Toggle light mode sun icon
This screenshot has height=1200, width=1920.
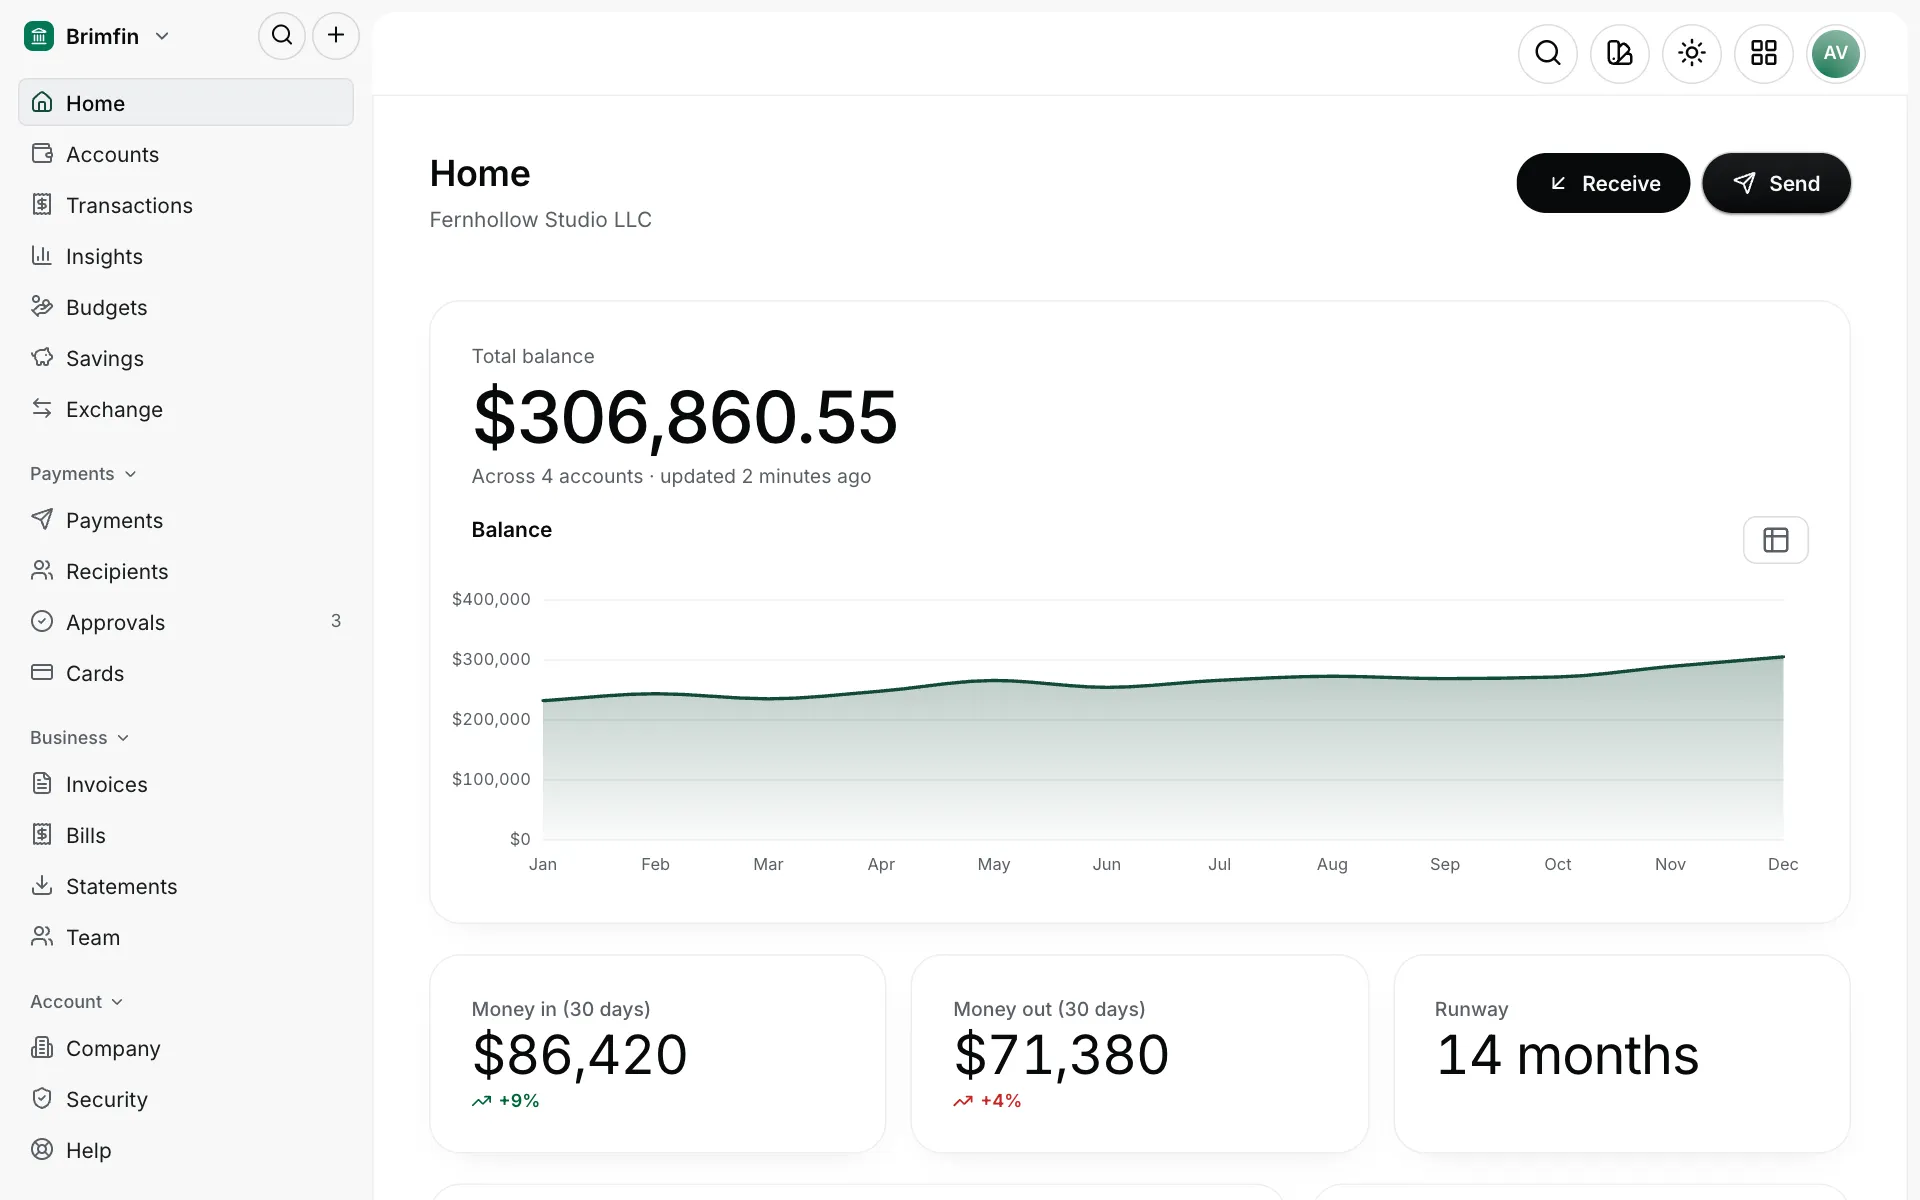coord(1692,53)
